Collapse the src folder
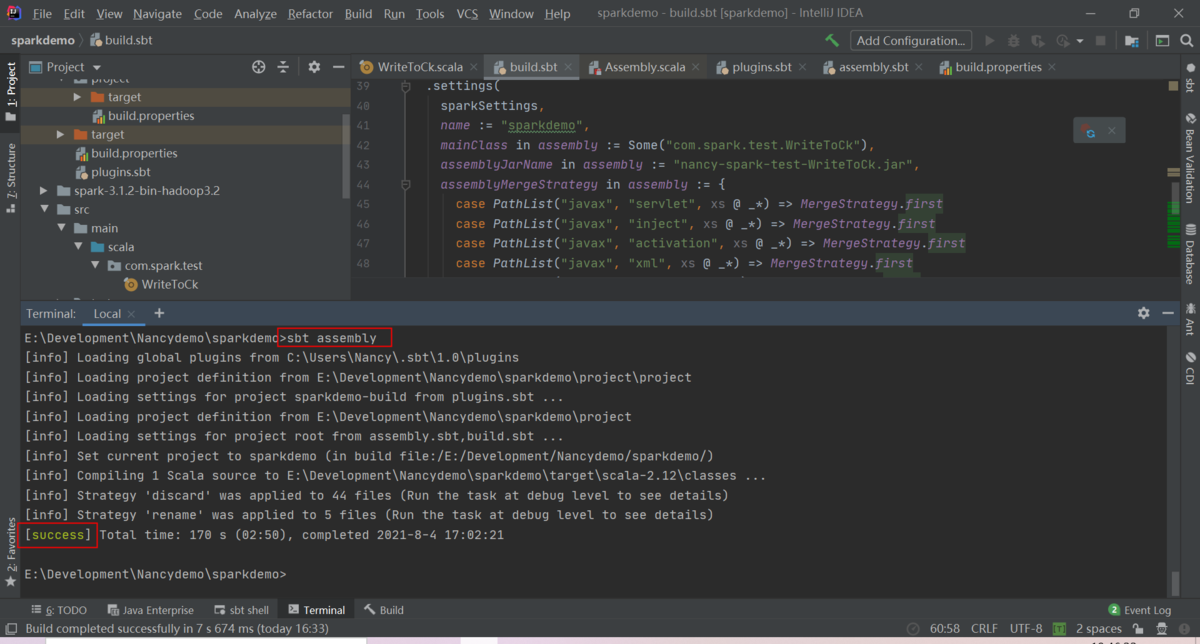 43,210
